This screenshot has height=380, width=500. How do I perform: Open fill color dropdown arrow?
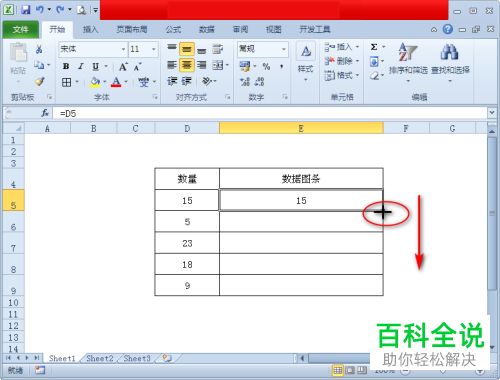click(x=105, y=82)
